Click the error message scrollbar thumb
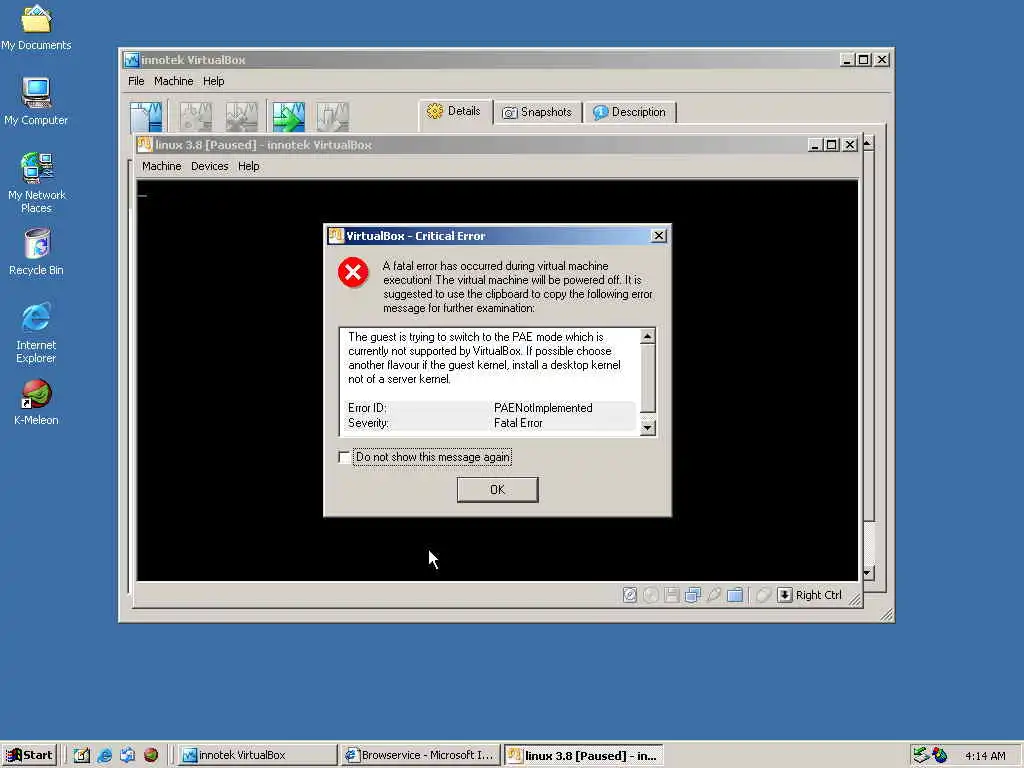This screenshot has height=768, width=1024. [x=647, y=379]
